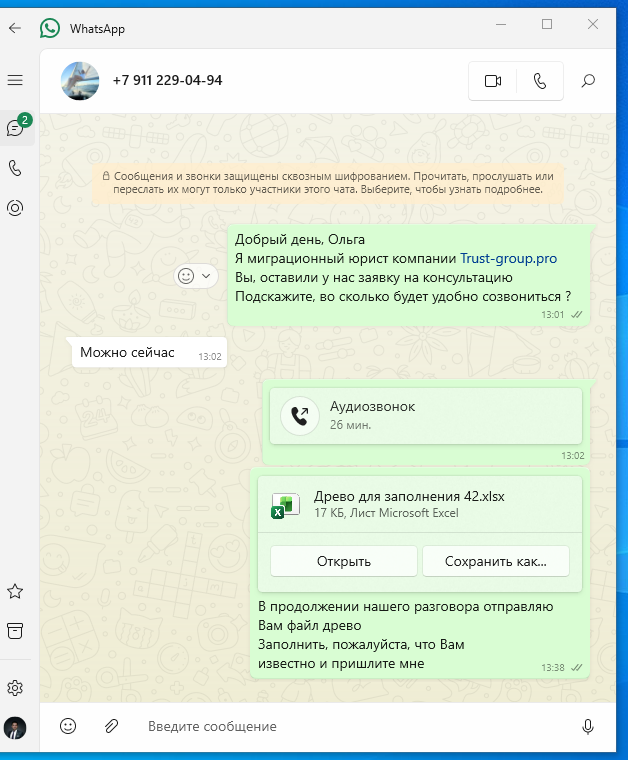Click the 13:38 message read checkmarks

point(577,667)
